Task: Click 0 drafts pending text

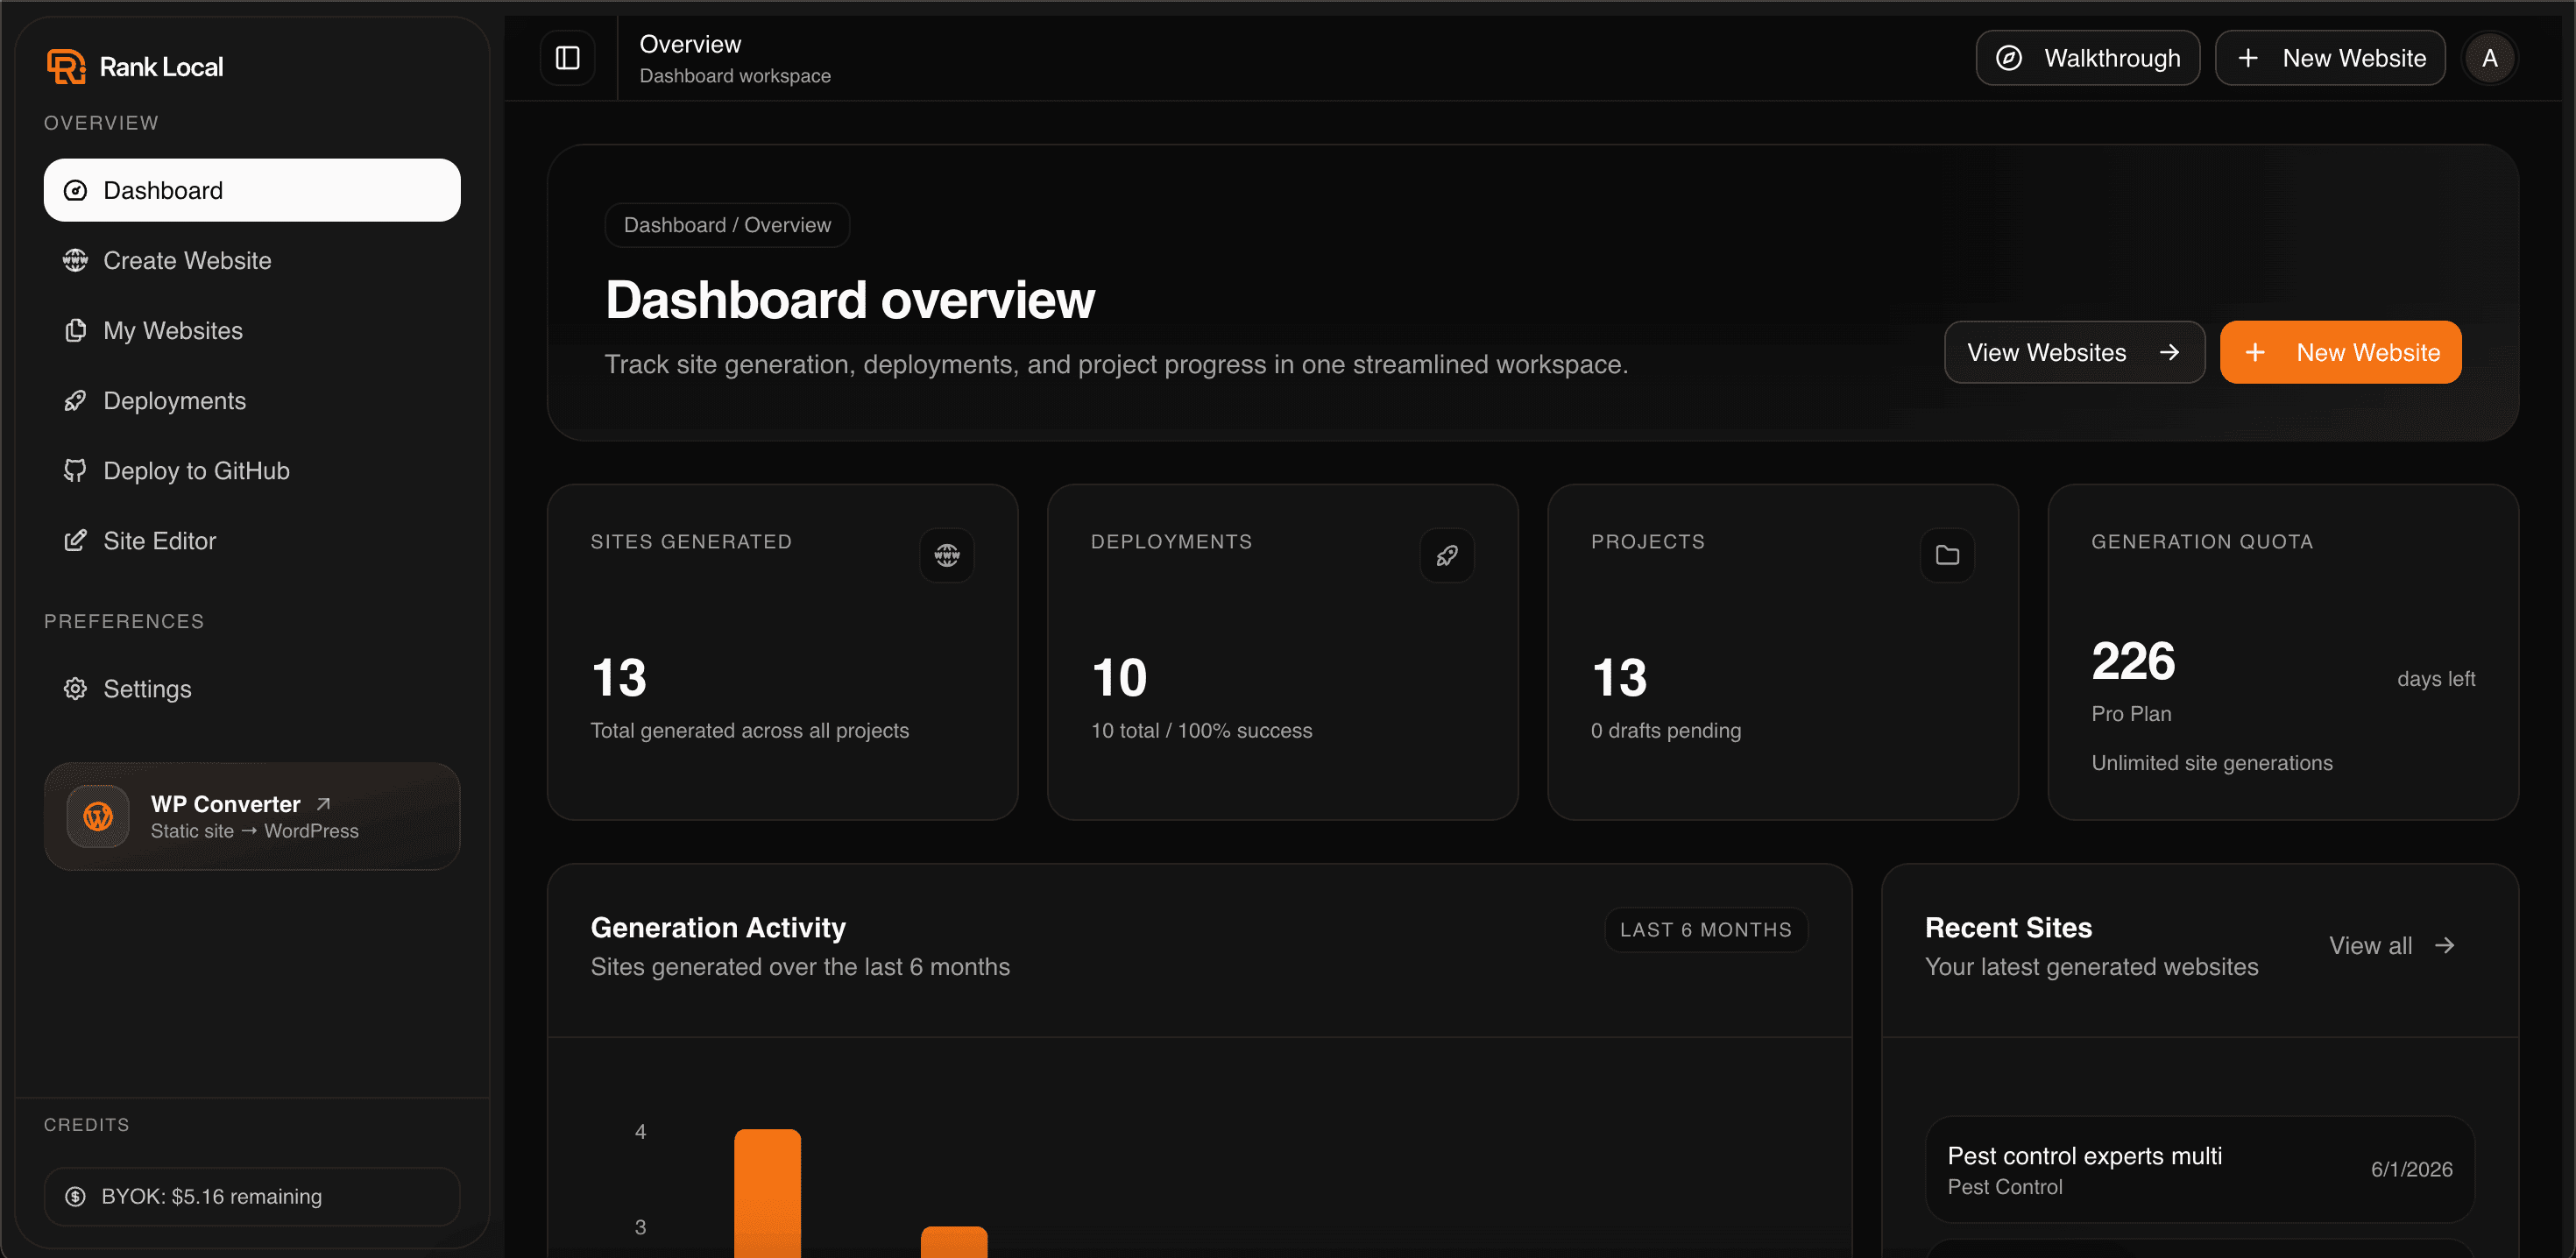Action: pos(1666,731)
